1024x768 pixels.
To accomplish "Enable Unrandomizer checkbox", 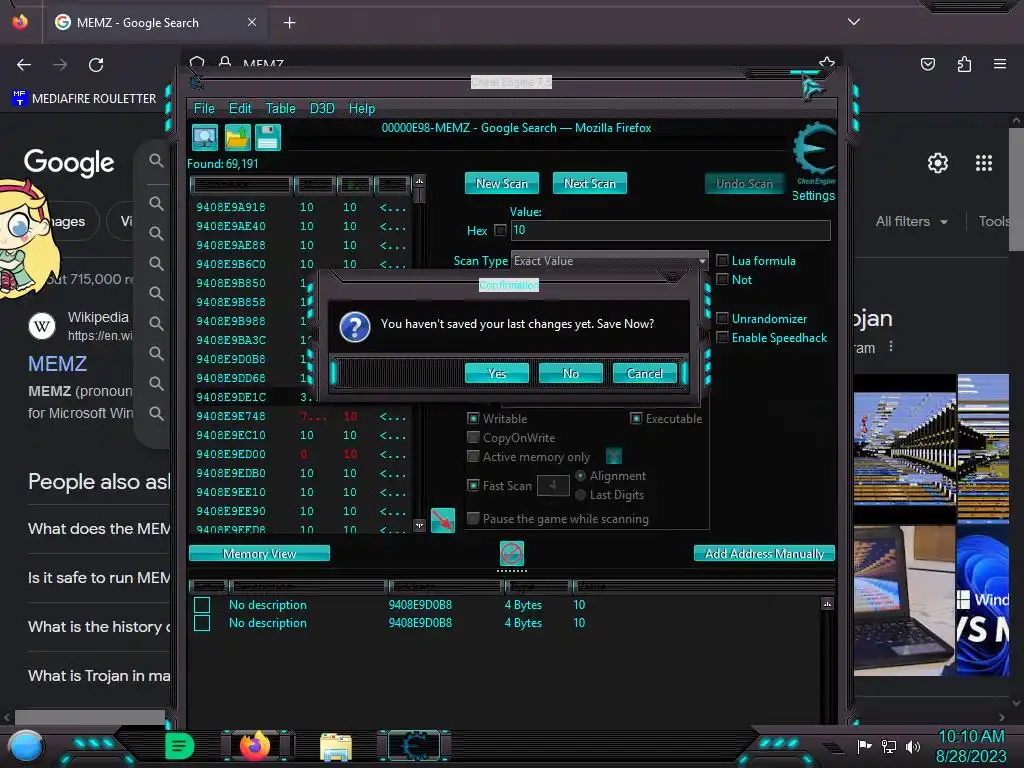I will [x=722, y=319].
